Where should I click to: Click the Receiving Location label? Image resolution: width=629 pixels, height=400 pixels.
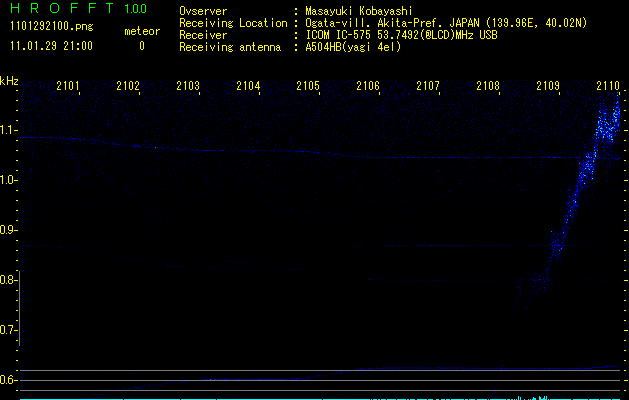pyautogui.click(x=233, y=23)
